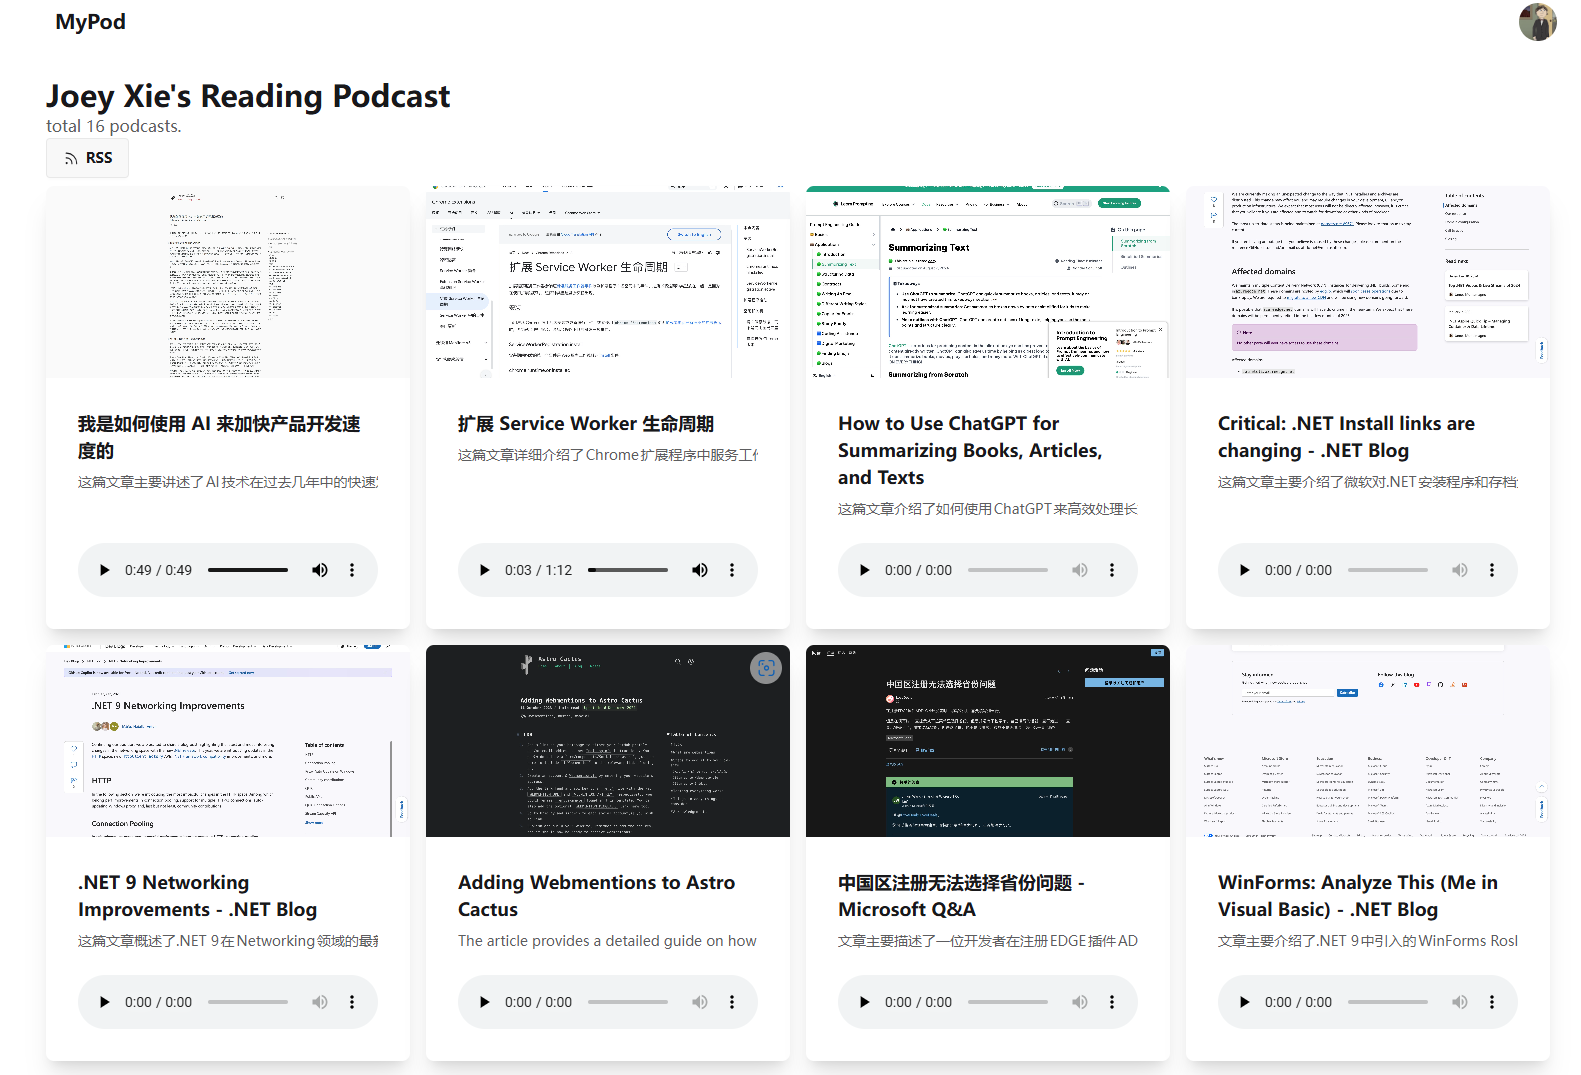Open Adding Webmentions to Astro Cactus title

point(596,896)
